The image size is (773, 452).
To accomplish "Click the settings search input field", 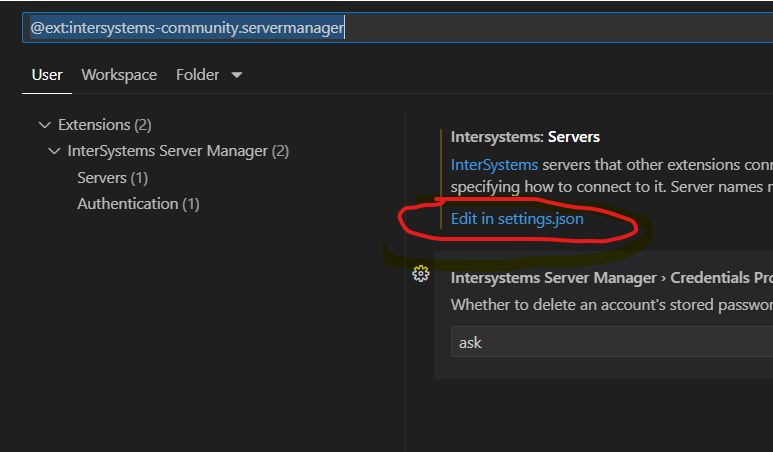I will point(397,28).
